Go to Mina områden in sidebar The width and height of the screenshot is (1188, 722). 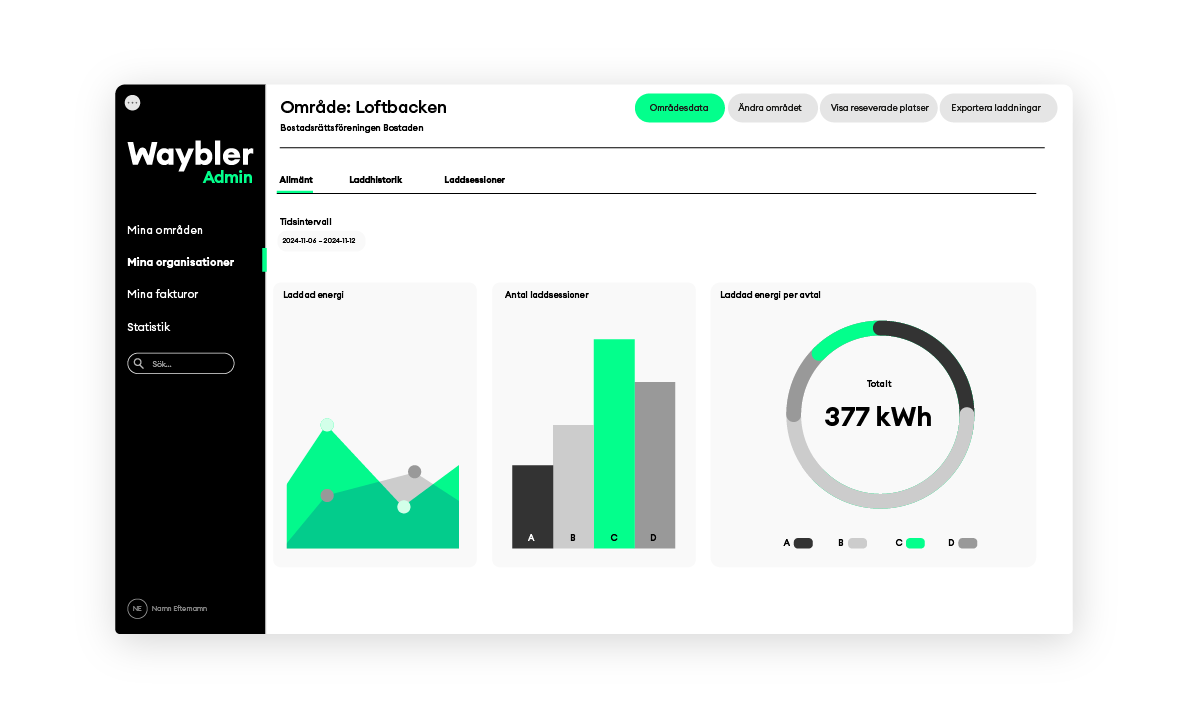coord(165,230)
